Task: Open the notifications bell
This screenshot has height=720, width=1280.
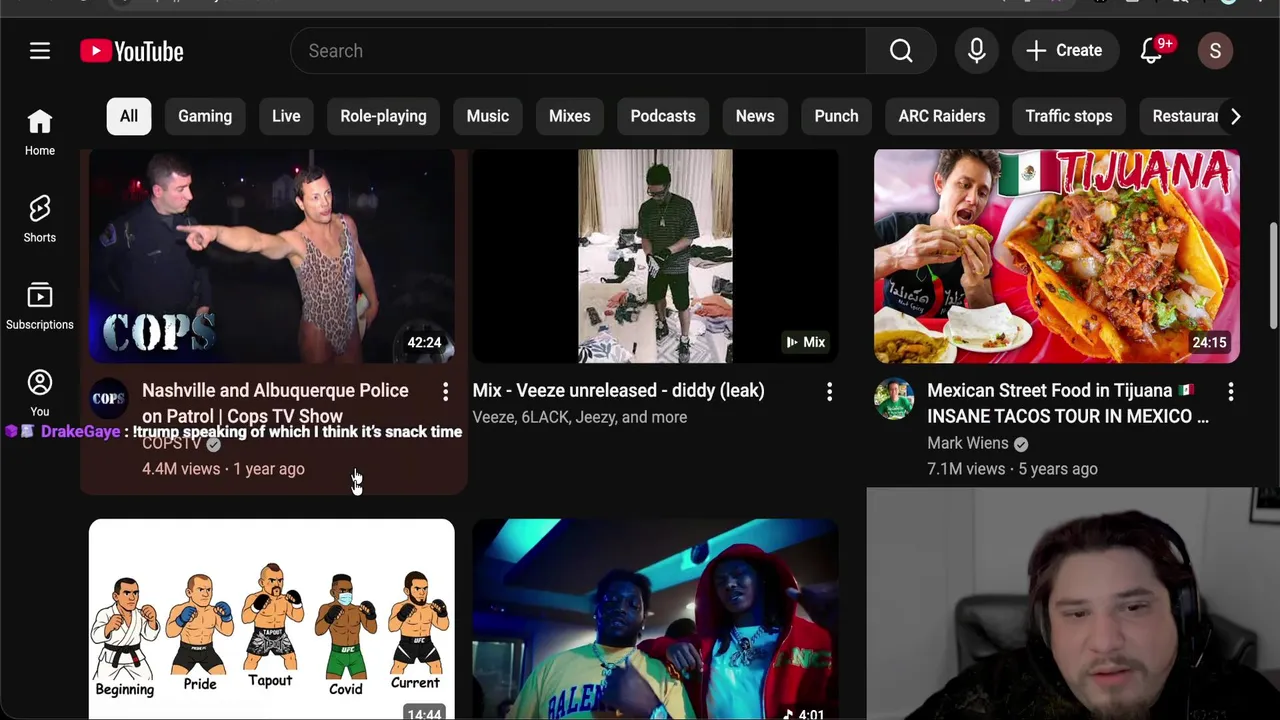Action: point(1152,51)
